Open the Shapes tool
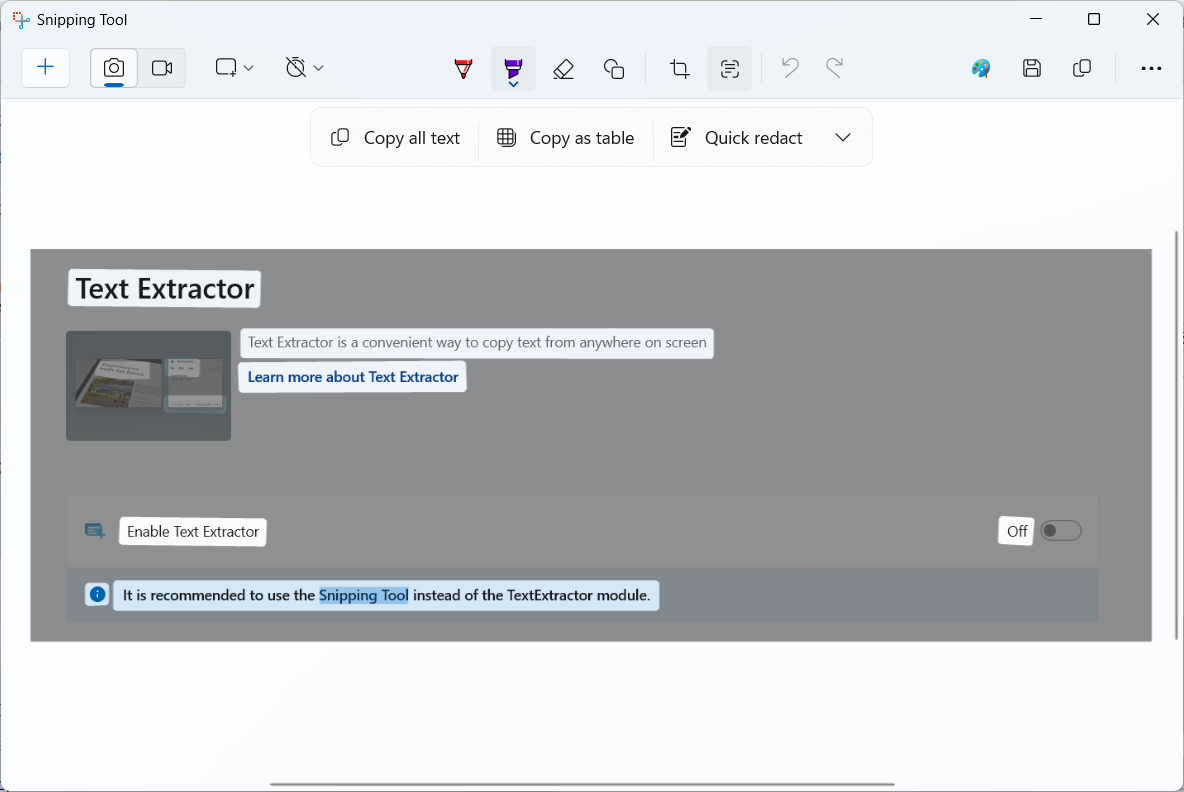The width and height of the screenshot is (1184, 792). tap(614, 69)
